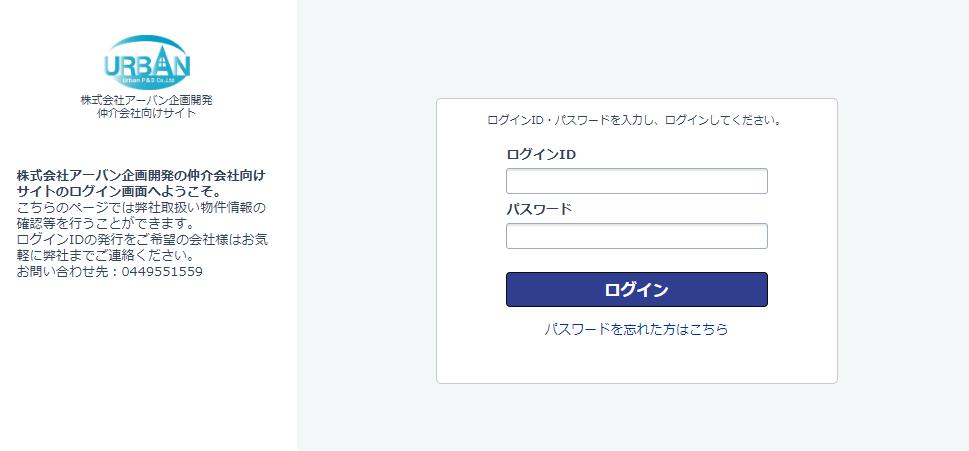Click the blue ログイン button
Viewport: 969px width, 451px height.
pos(637,289)
